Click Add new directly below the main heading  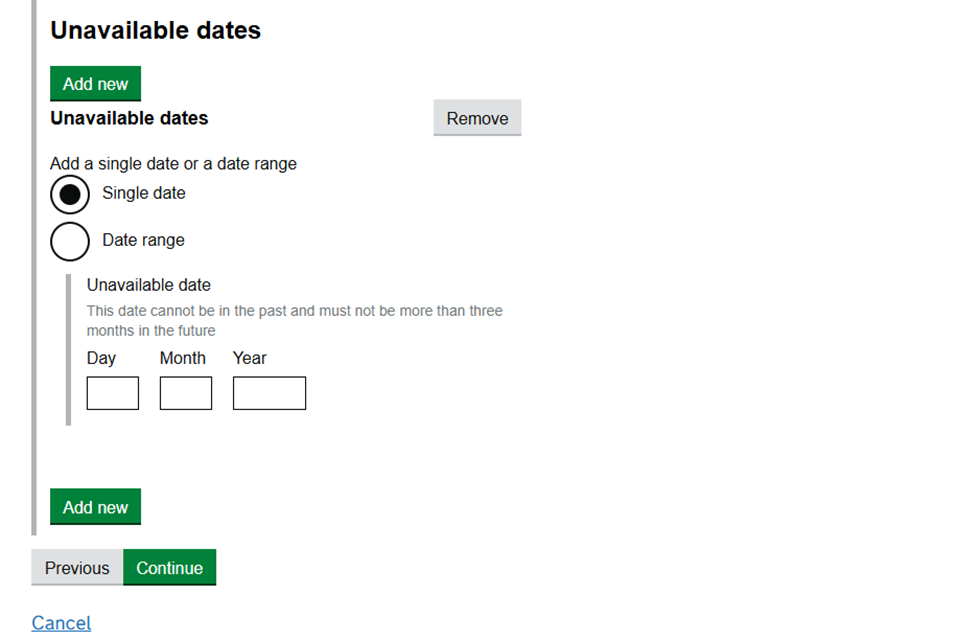point(95,84)
